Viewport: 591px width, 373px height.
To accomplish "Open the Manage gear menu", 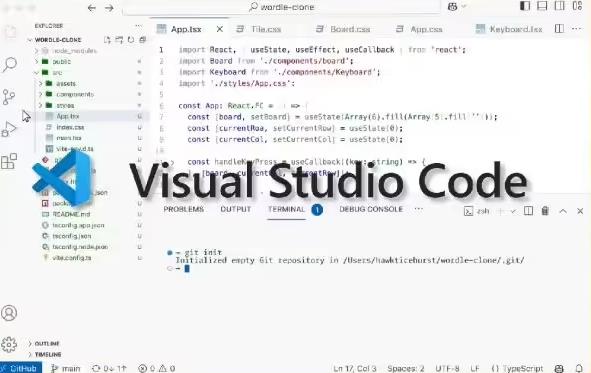I will [9, 344].
